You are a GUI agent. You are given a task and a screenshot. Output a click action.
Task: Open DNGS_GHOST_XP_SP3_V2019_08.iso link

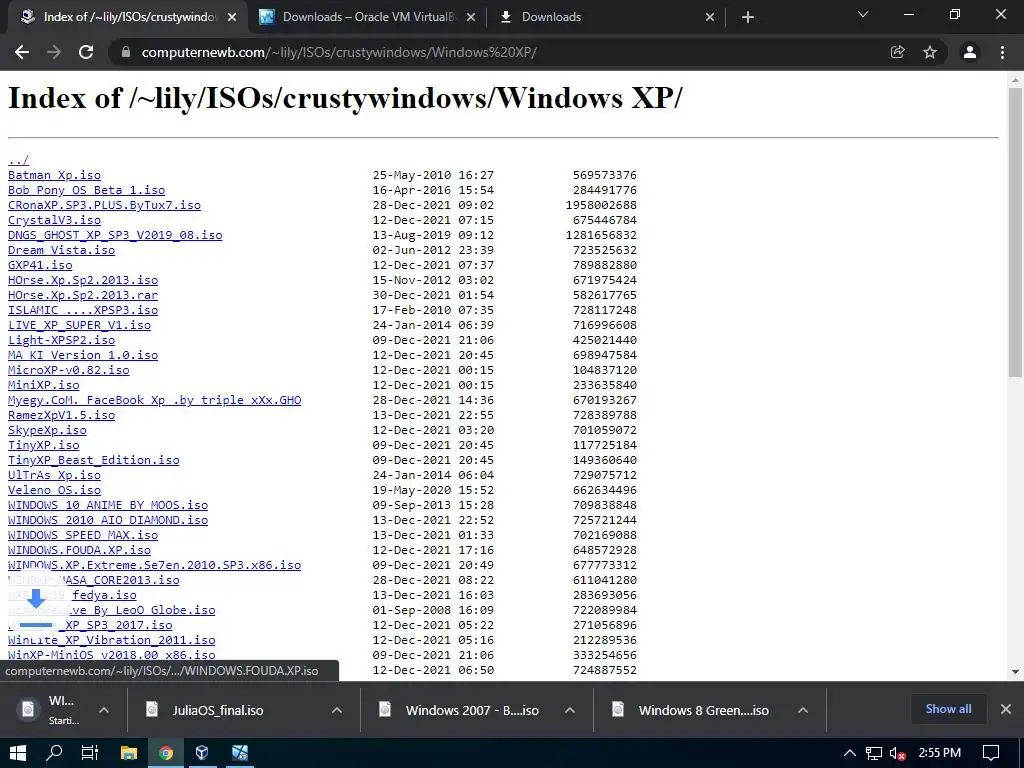click(x=115, y=235)
